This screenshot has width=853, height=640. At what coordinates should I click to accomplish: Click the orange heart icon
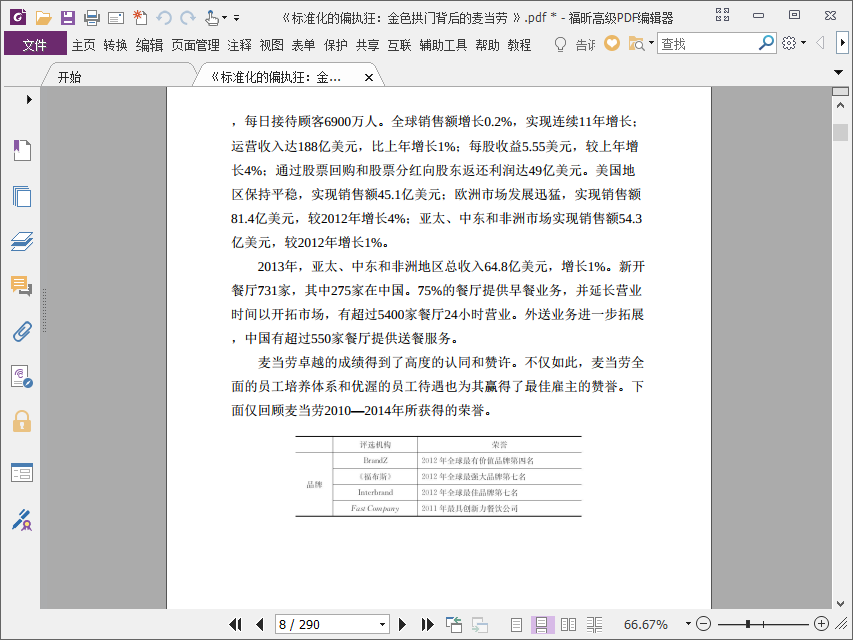point(612,43)
